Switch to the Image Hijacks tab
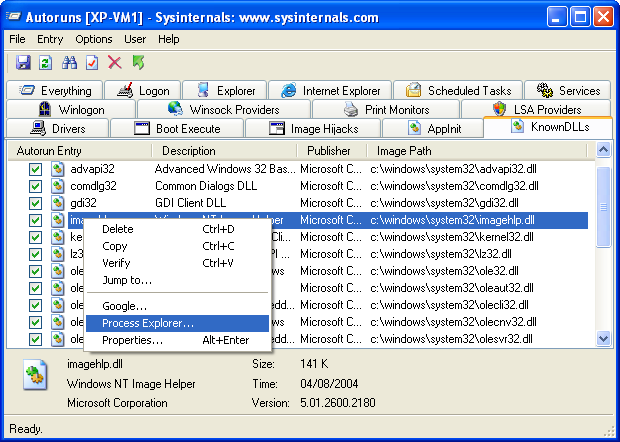 pos(313,128)
